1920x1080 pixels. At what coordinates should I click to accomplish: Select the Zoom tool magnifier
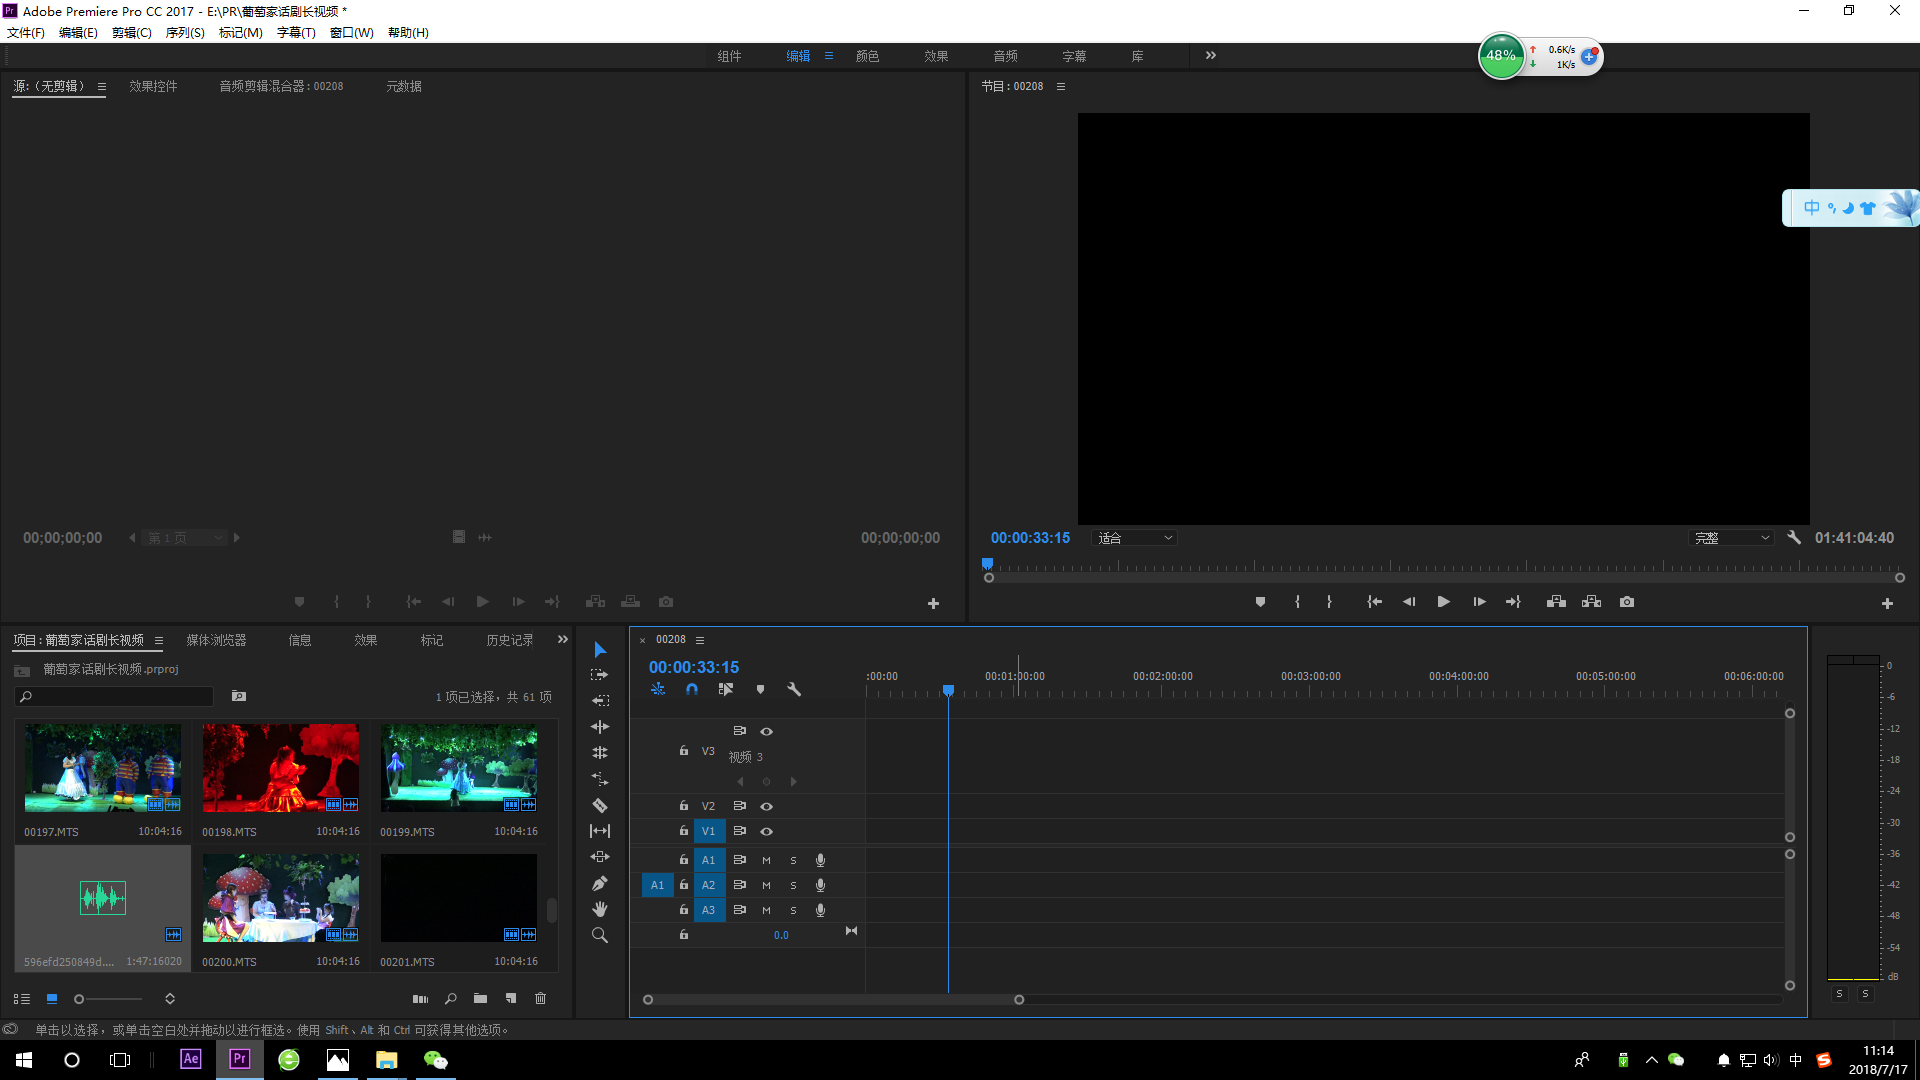pyautogui.click(x=600, y=935)
